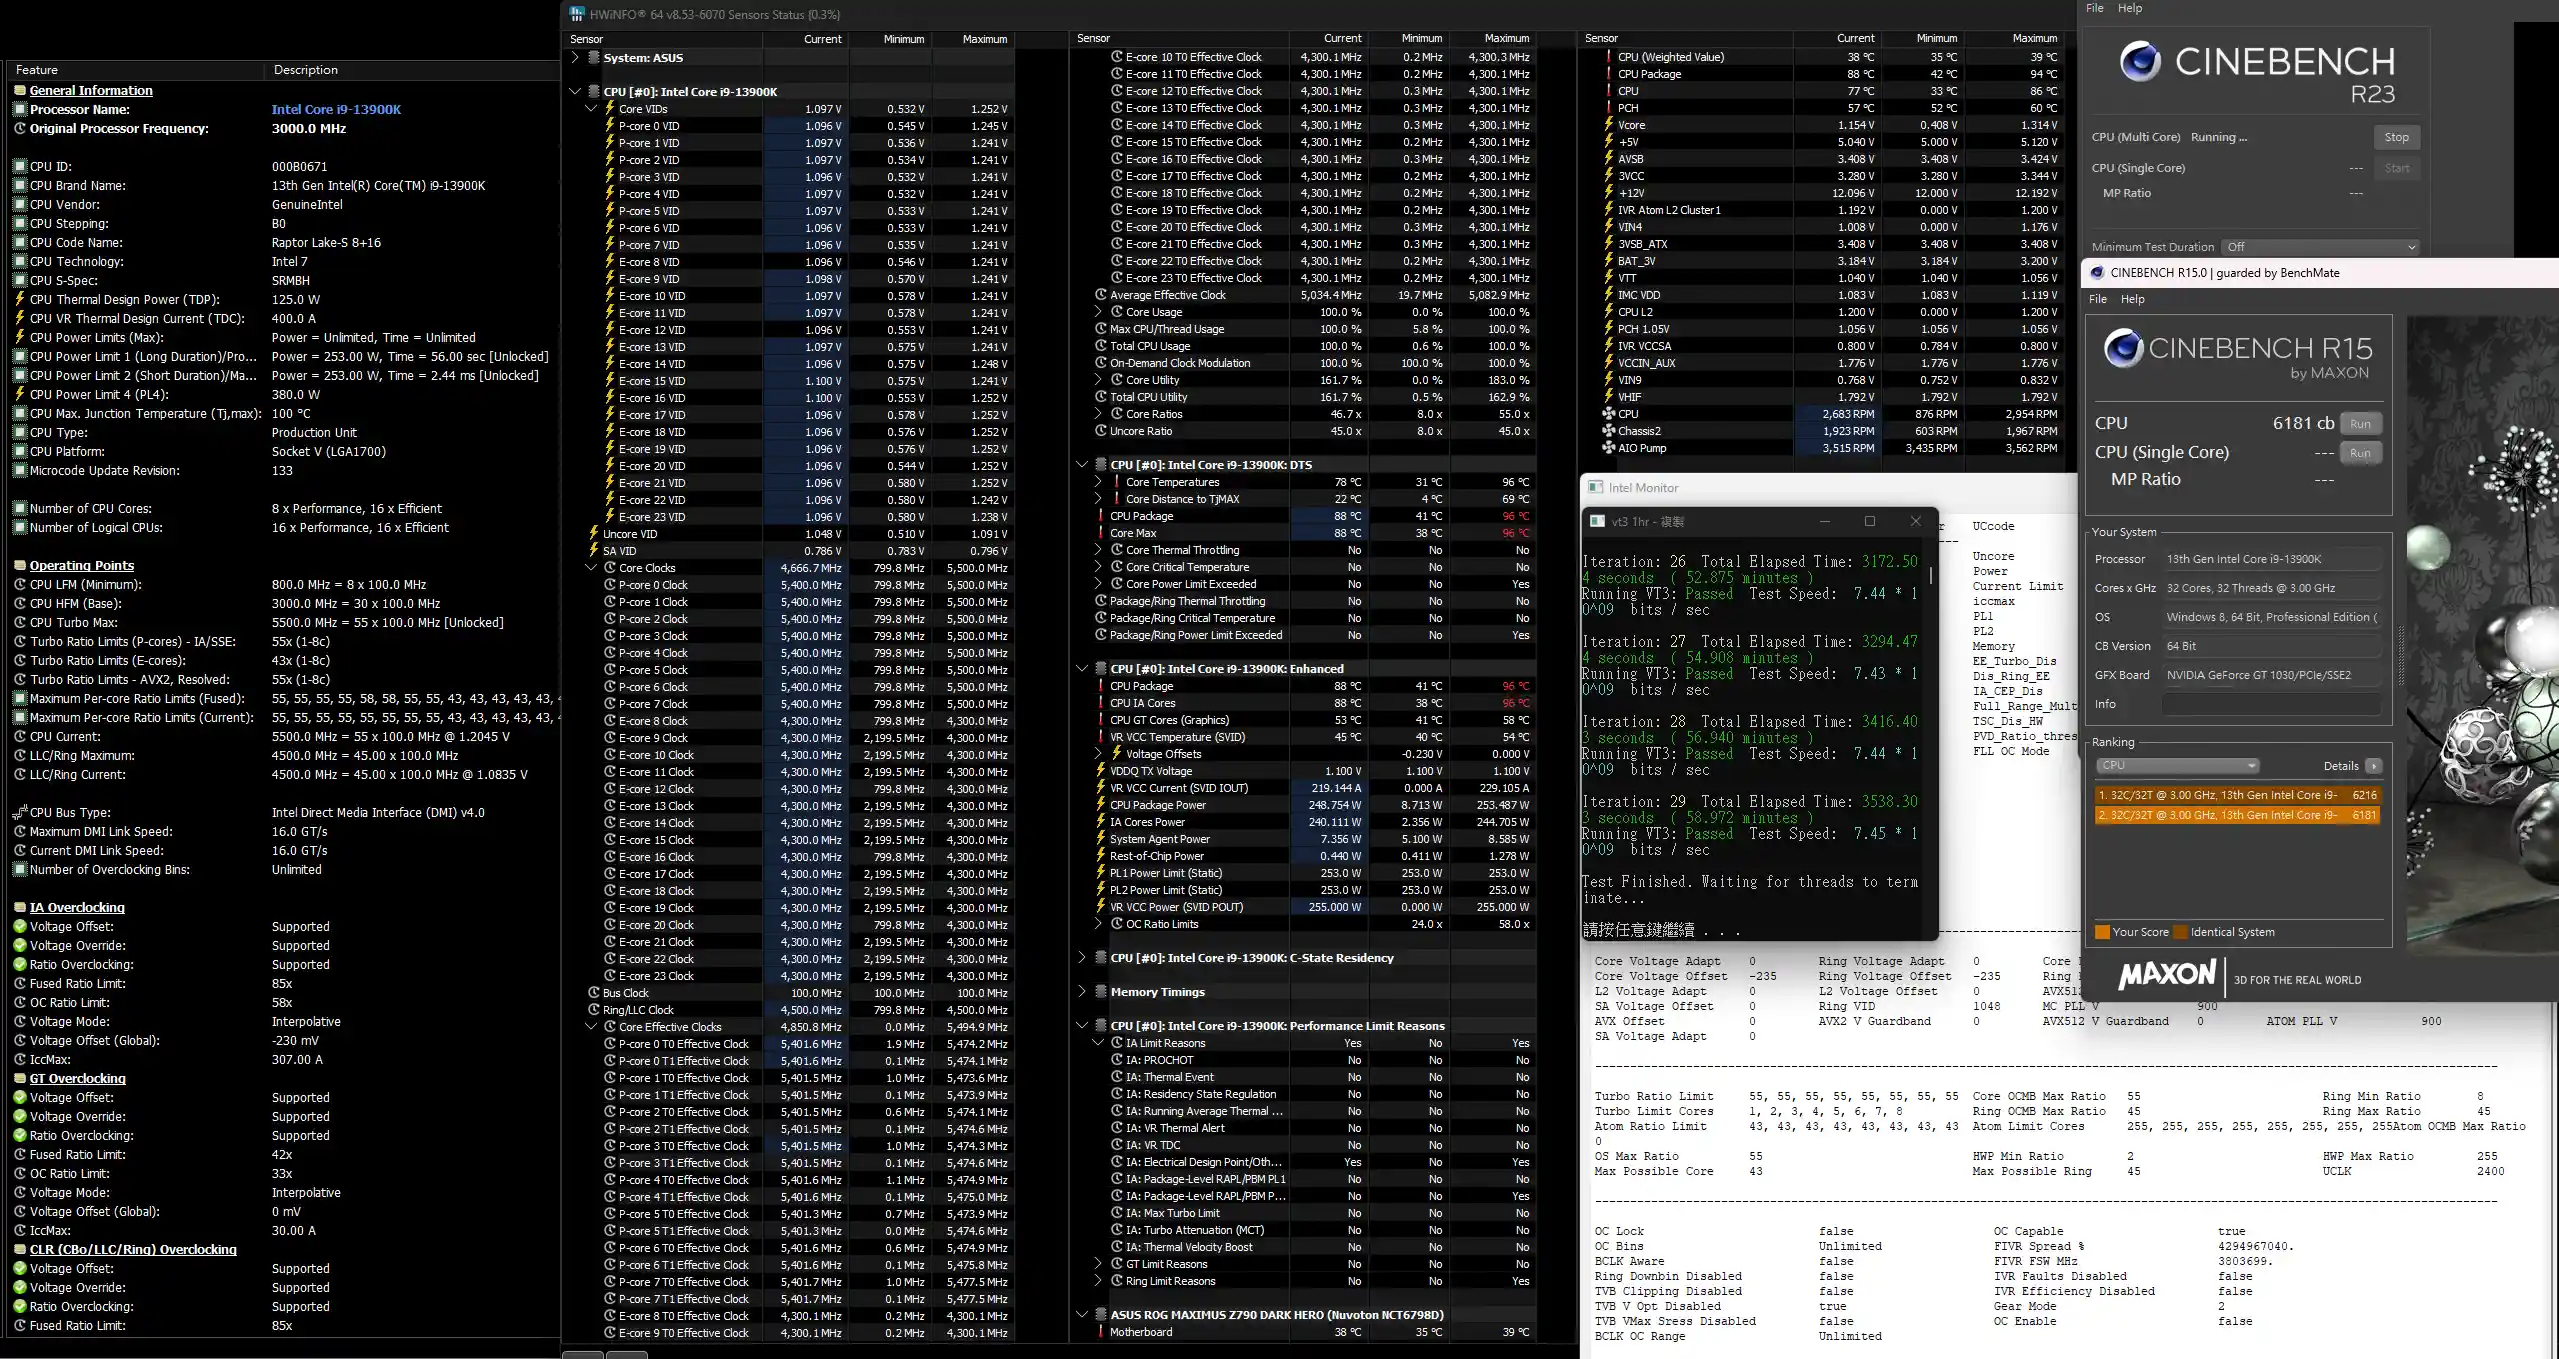Click the fan icon beside Chassis2
Image resolution: width=2559 pixels, height=1359 pixels.
click(1608, 431)
